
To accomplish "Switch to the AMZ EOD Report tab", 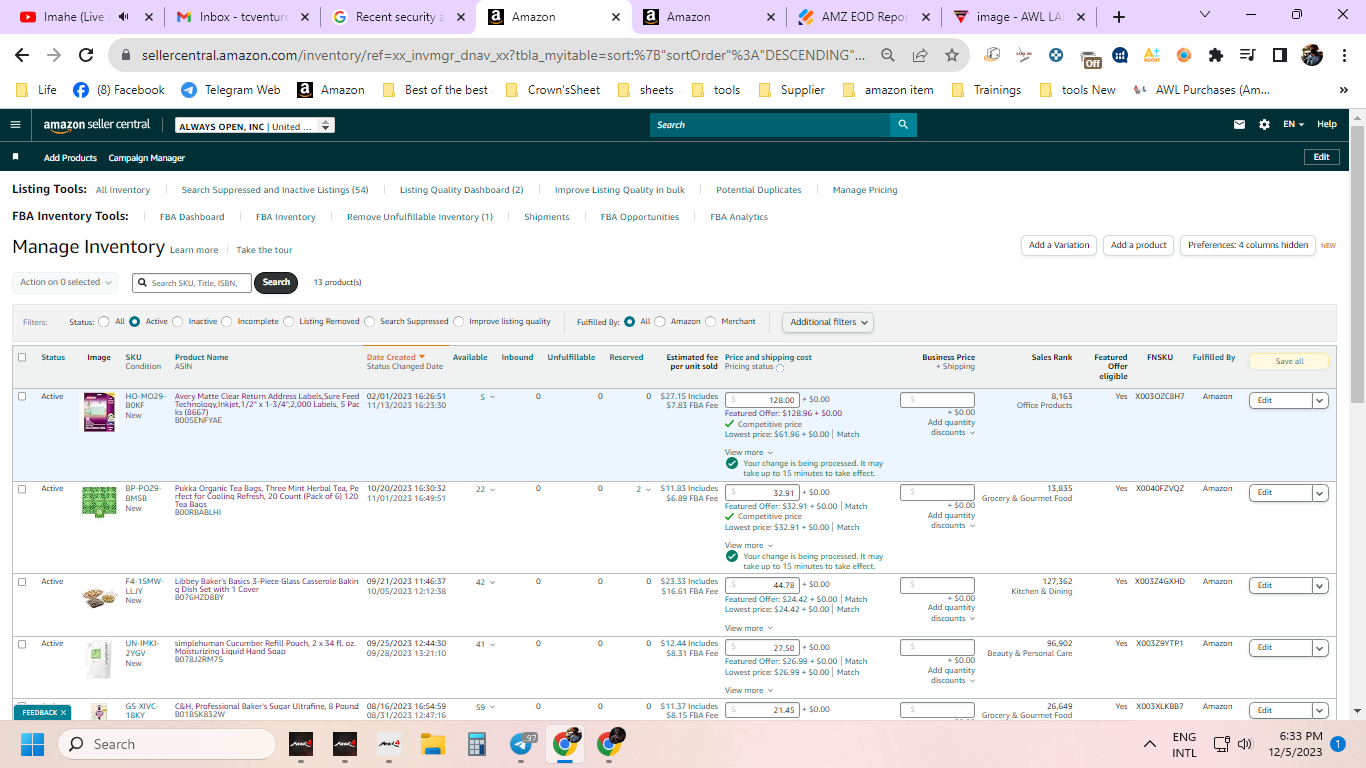I will (x=862, y=17).
